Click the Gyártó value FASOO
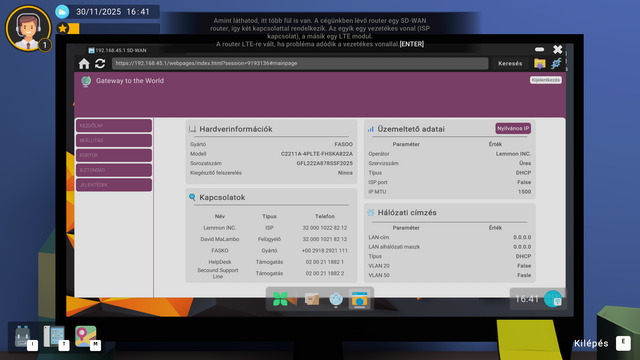Image resolution: width=640 pixels, height=360 pixels. (344, 144)
